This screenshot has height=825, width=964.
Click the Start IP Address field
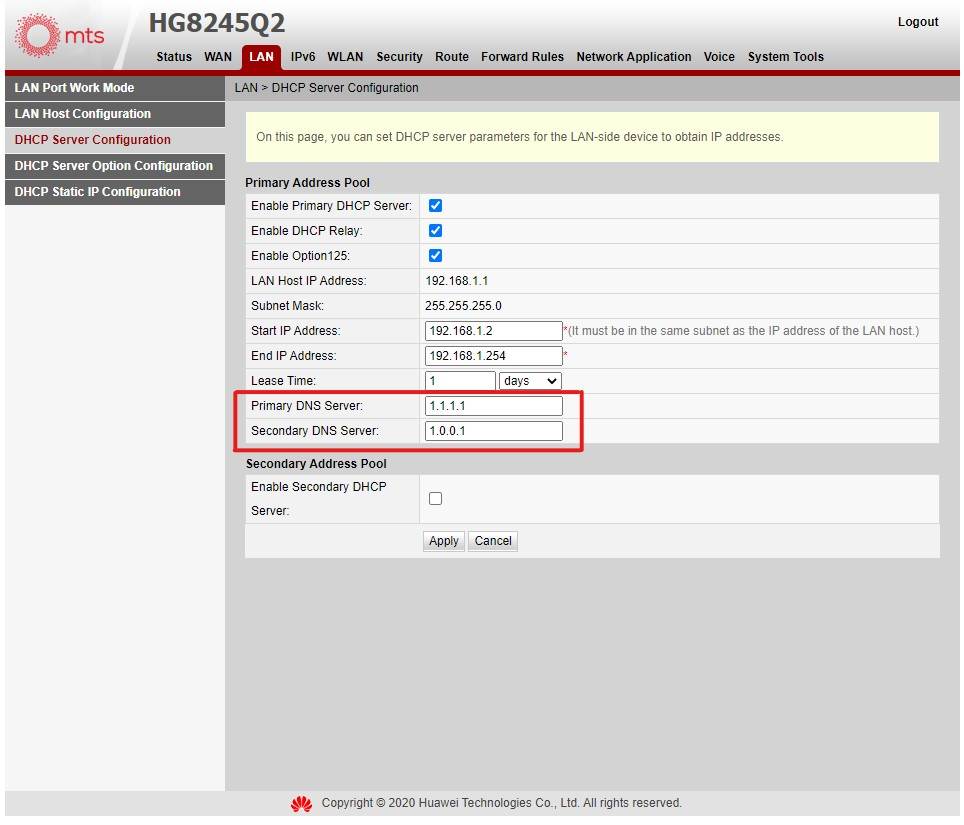tap(493, 331)
